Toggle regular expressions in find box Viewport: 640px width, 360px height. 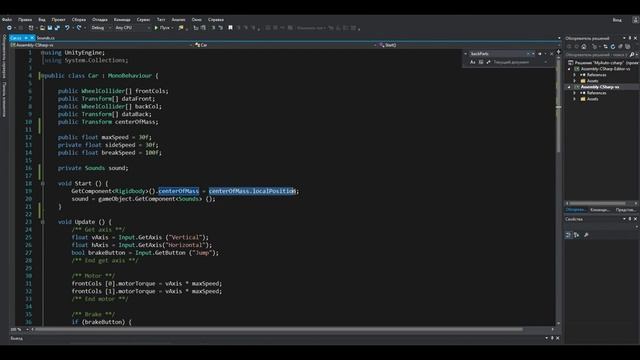tap(488, 62)
